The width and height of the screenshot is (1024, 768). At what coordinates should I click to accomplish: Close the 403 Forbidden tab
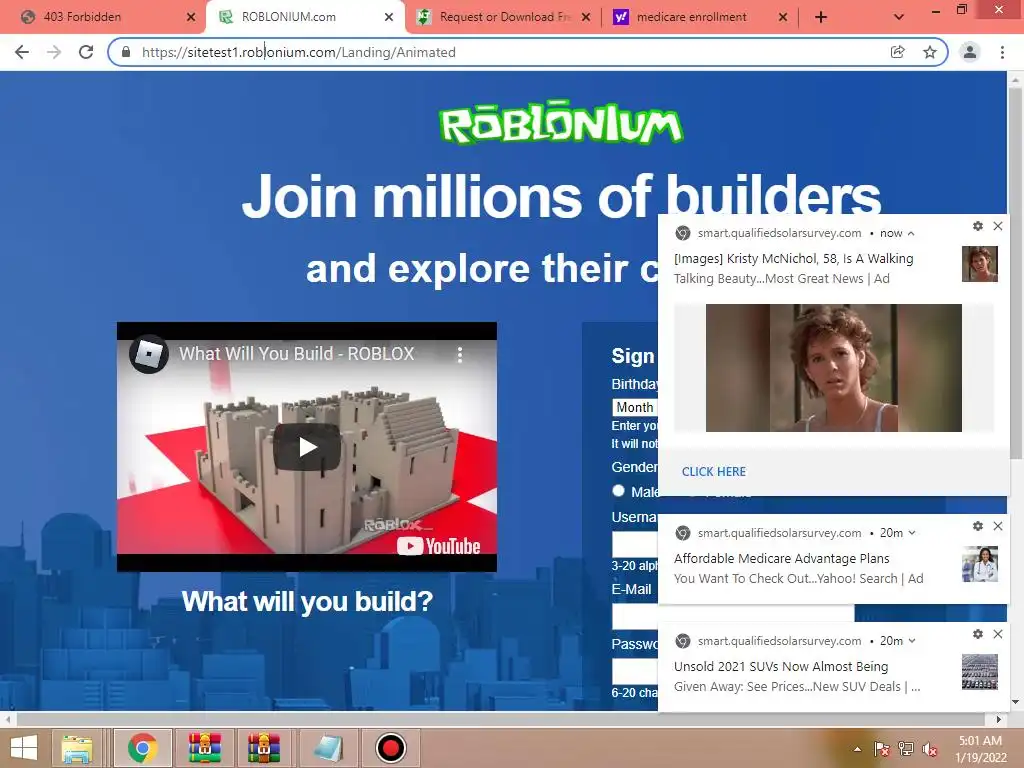191,17
